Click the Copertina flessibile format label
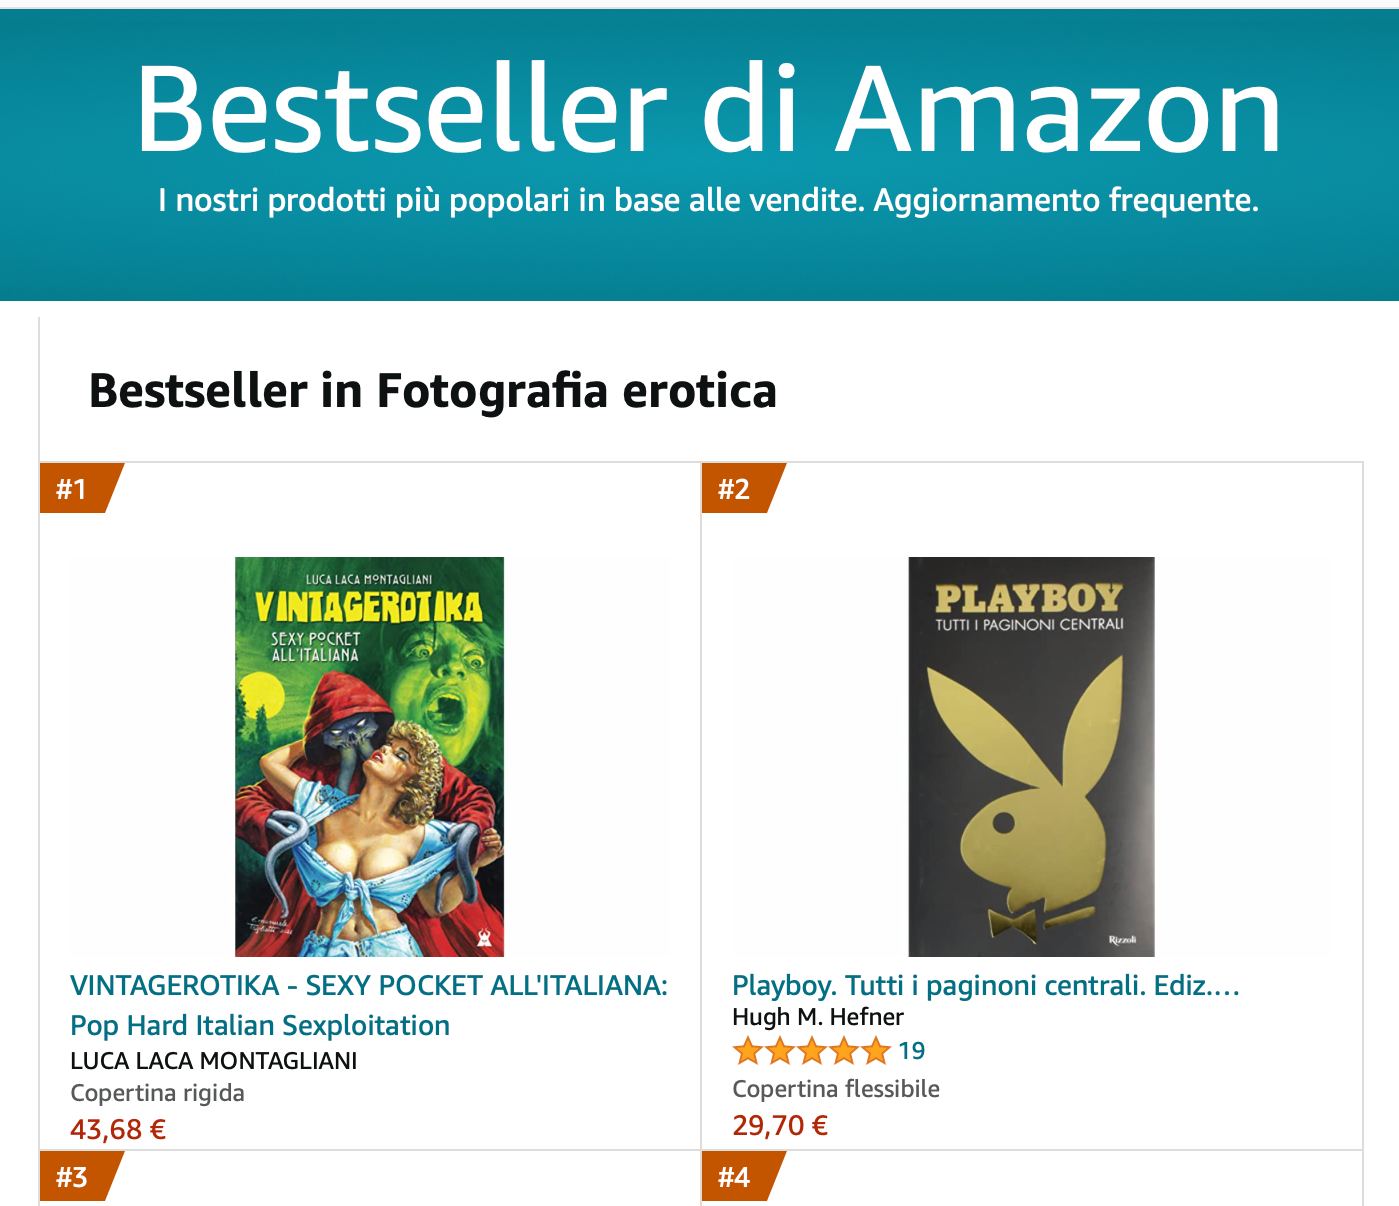The height and width of the screenshot is (1206, 1399). [836, 1089]
